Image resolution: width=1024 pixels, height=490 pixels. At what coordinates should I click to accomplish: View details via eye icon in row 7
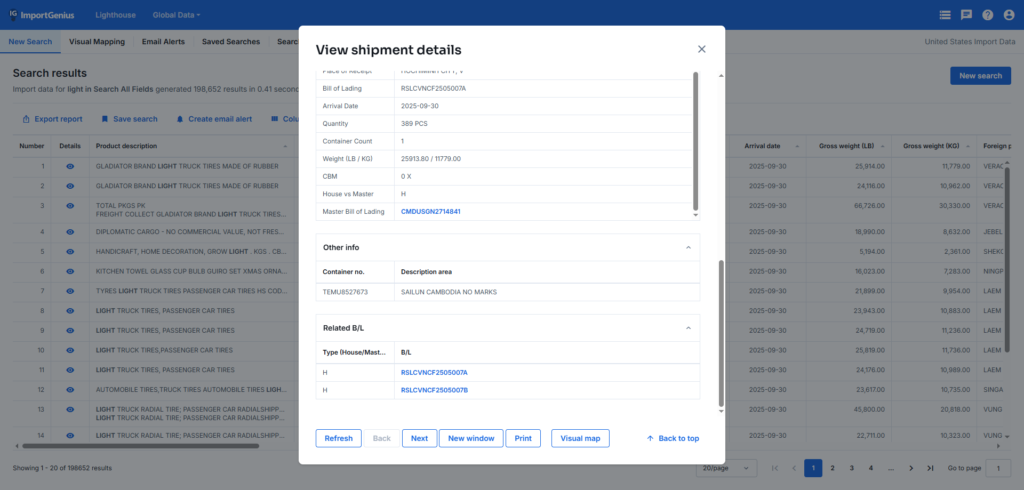[x=70, y=291]
